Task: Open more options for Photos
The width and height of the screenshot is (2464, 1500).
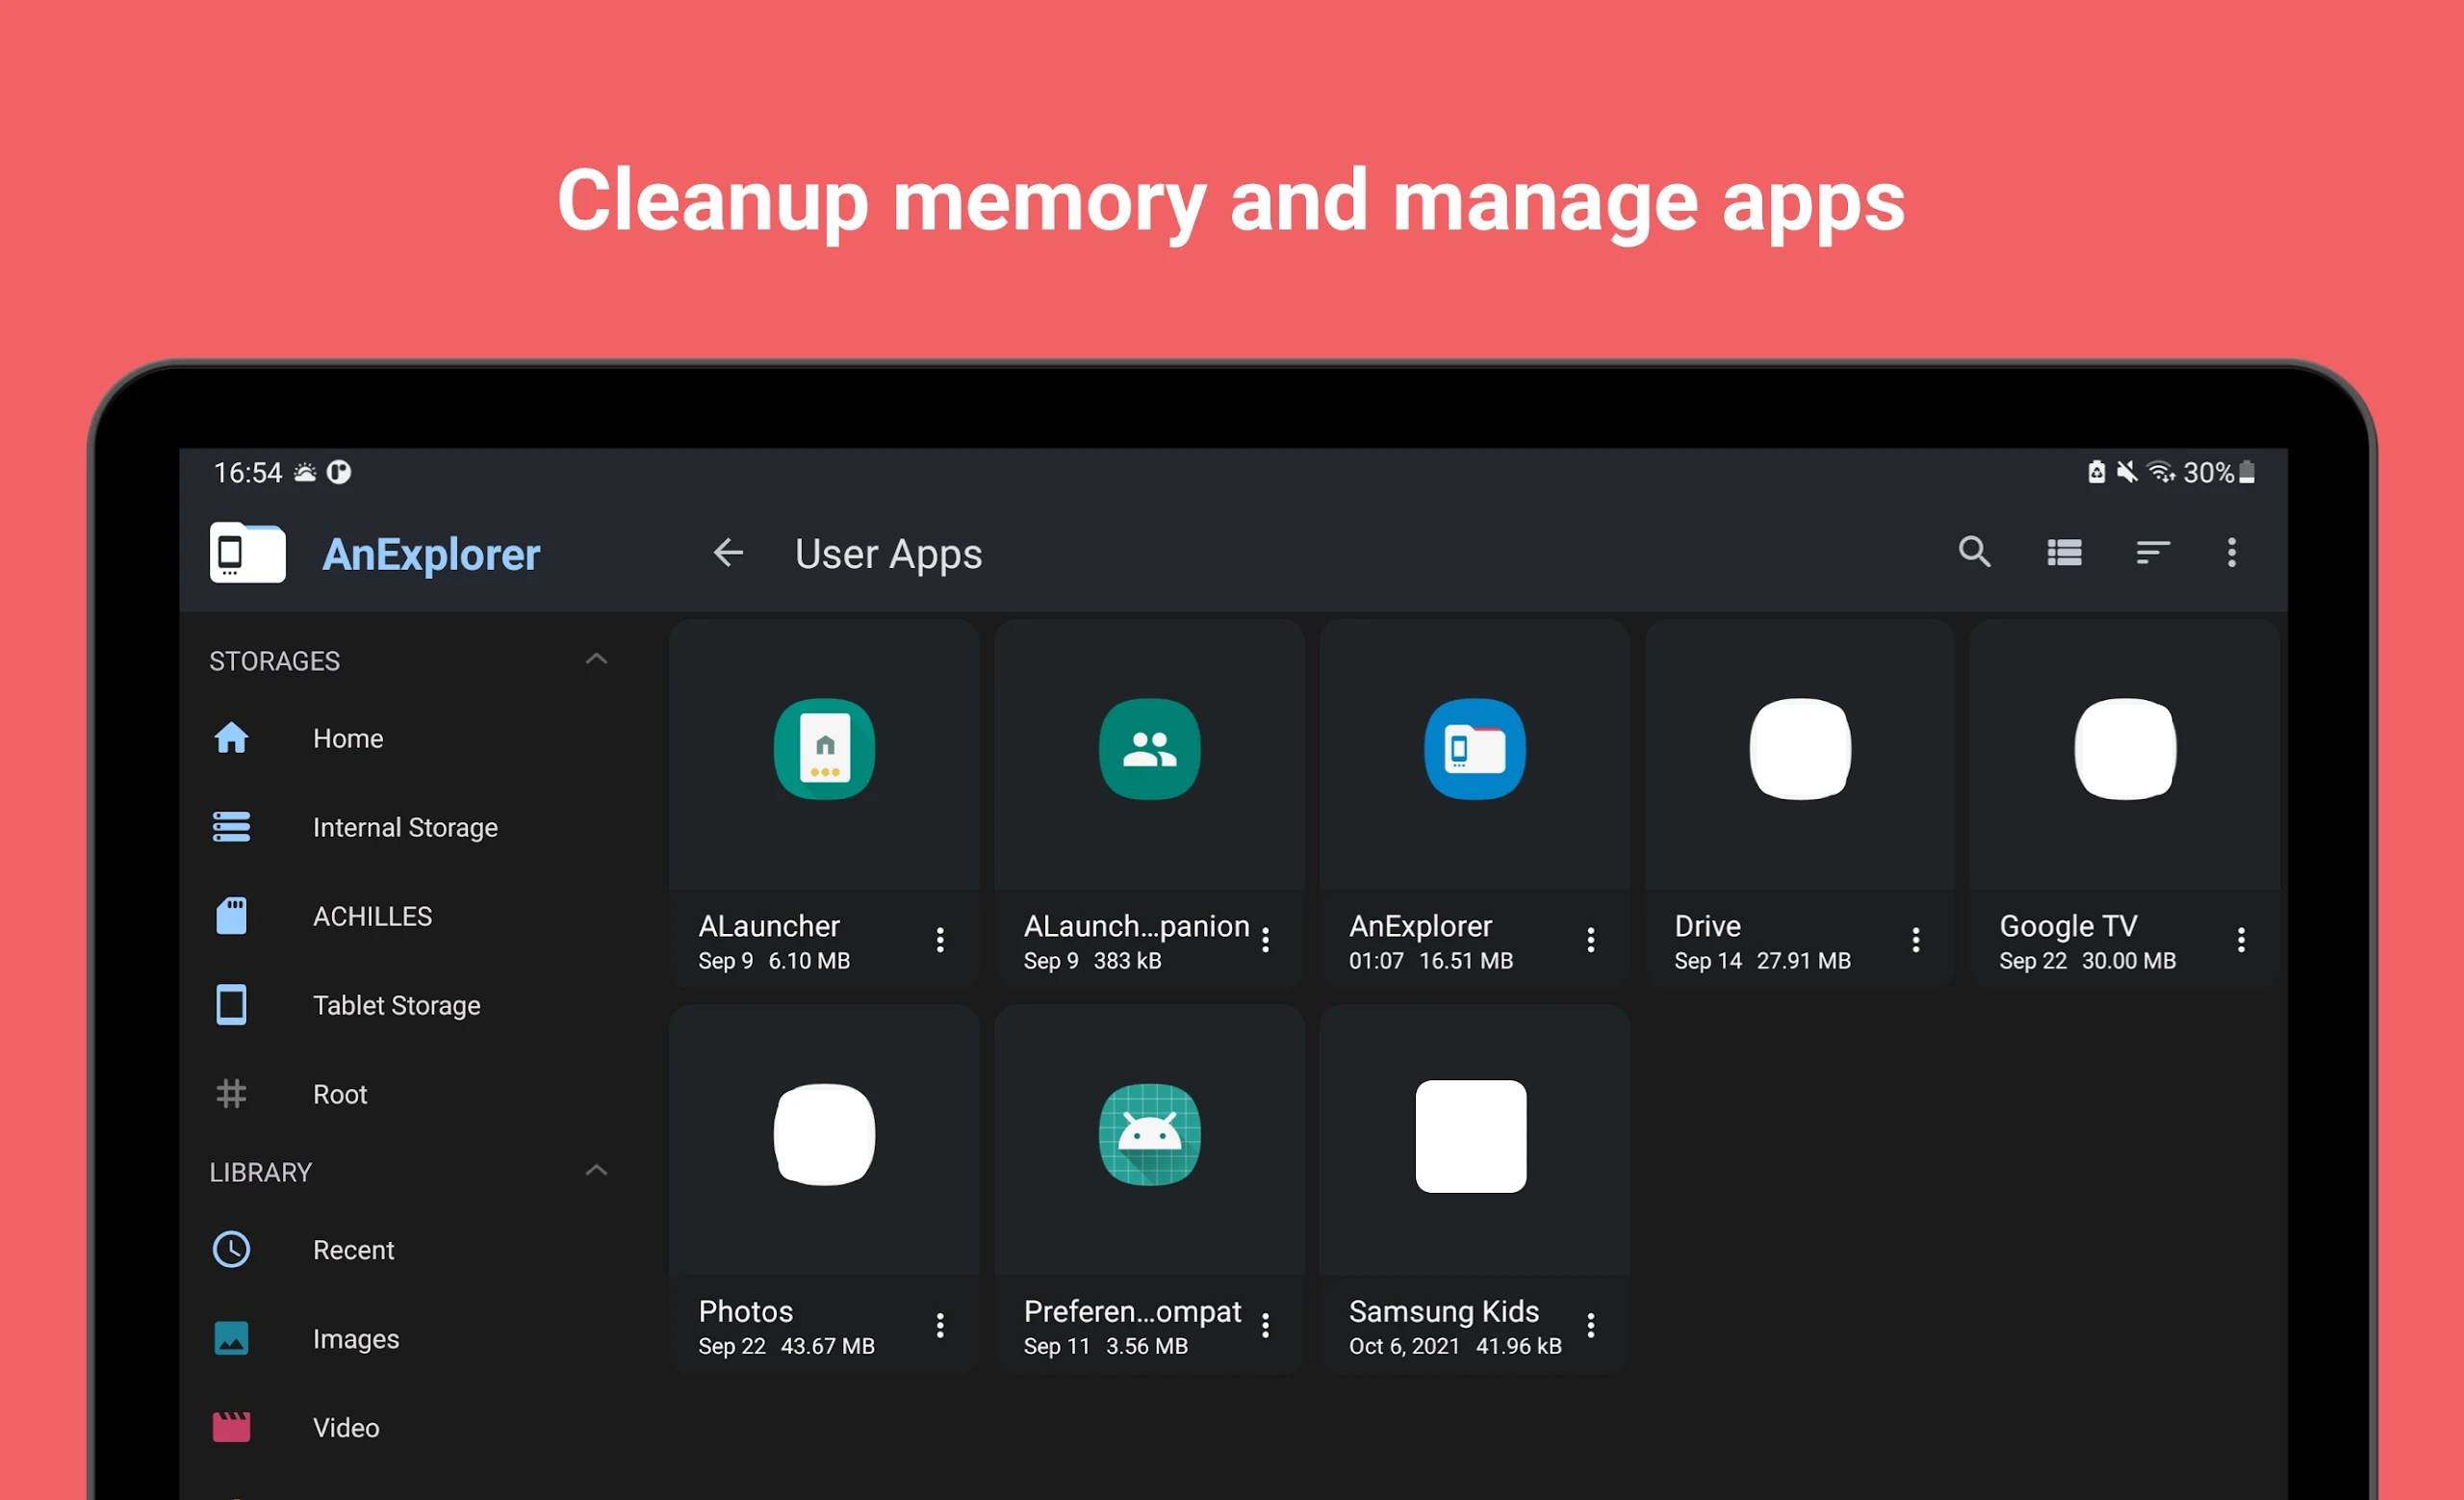Action: [x=940, y=1326]
